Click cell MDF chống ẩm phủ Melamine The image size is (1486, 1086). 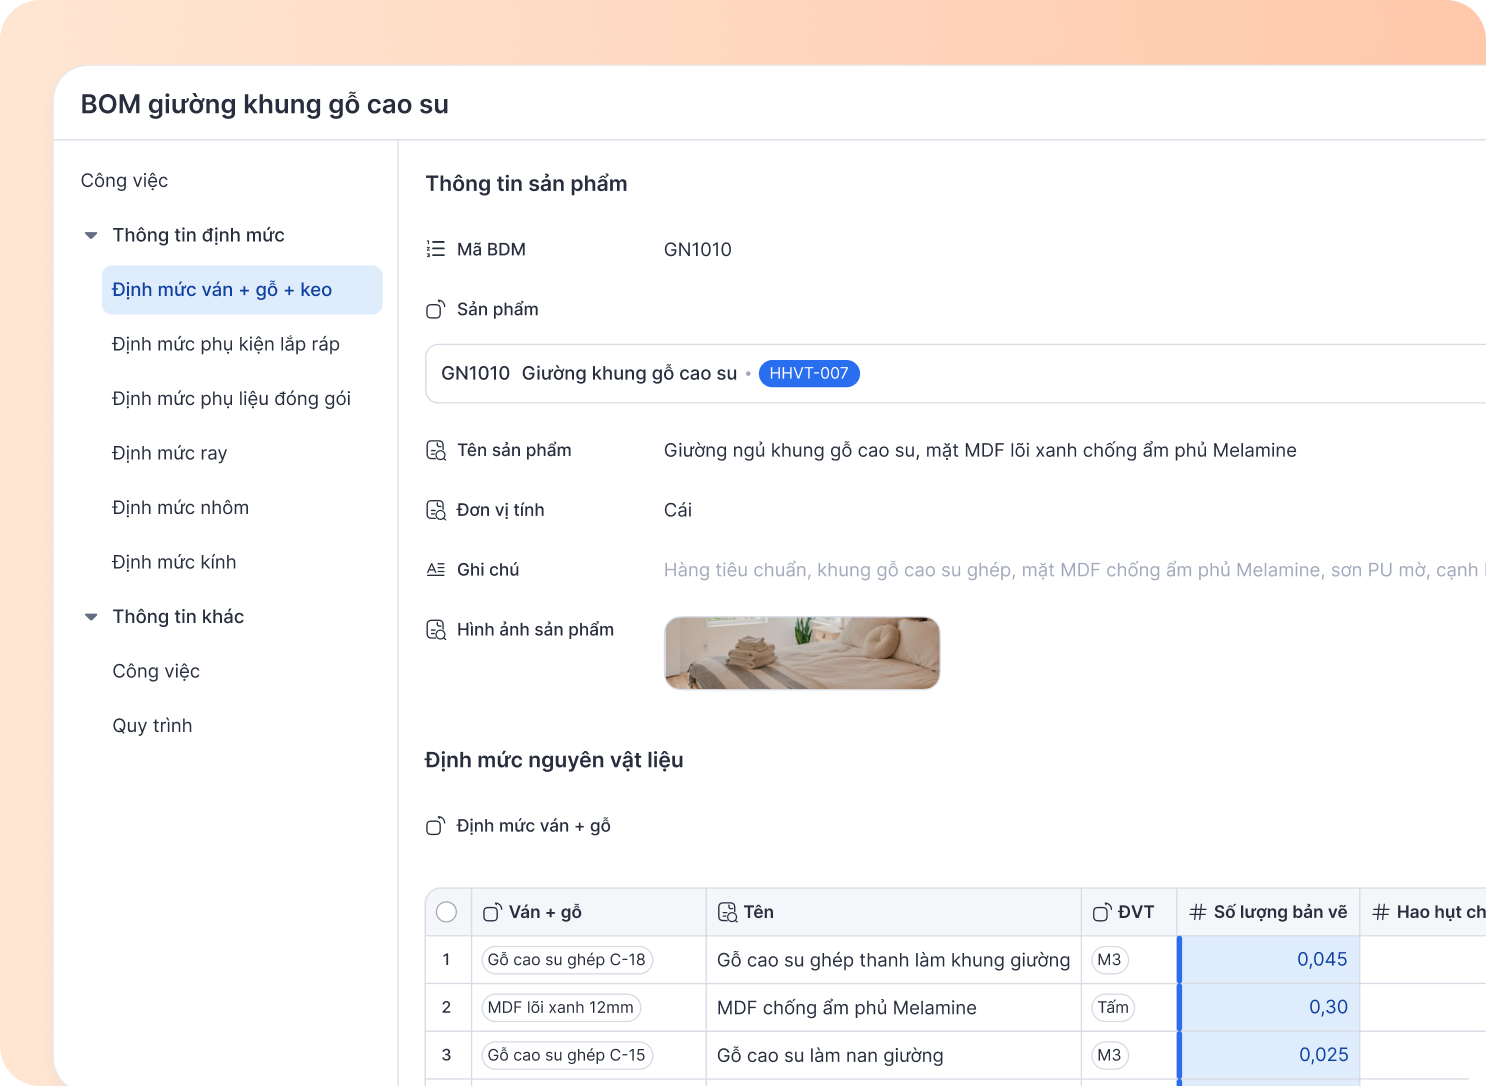pos(893,1008)
